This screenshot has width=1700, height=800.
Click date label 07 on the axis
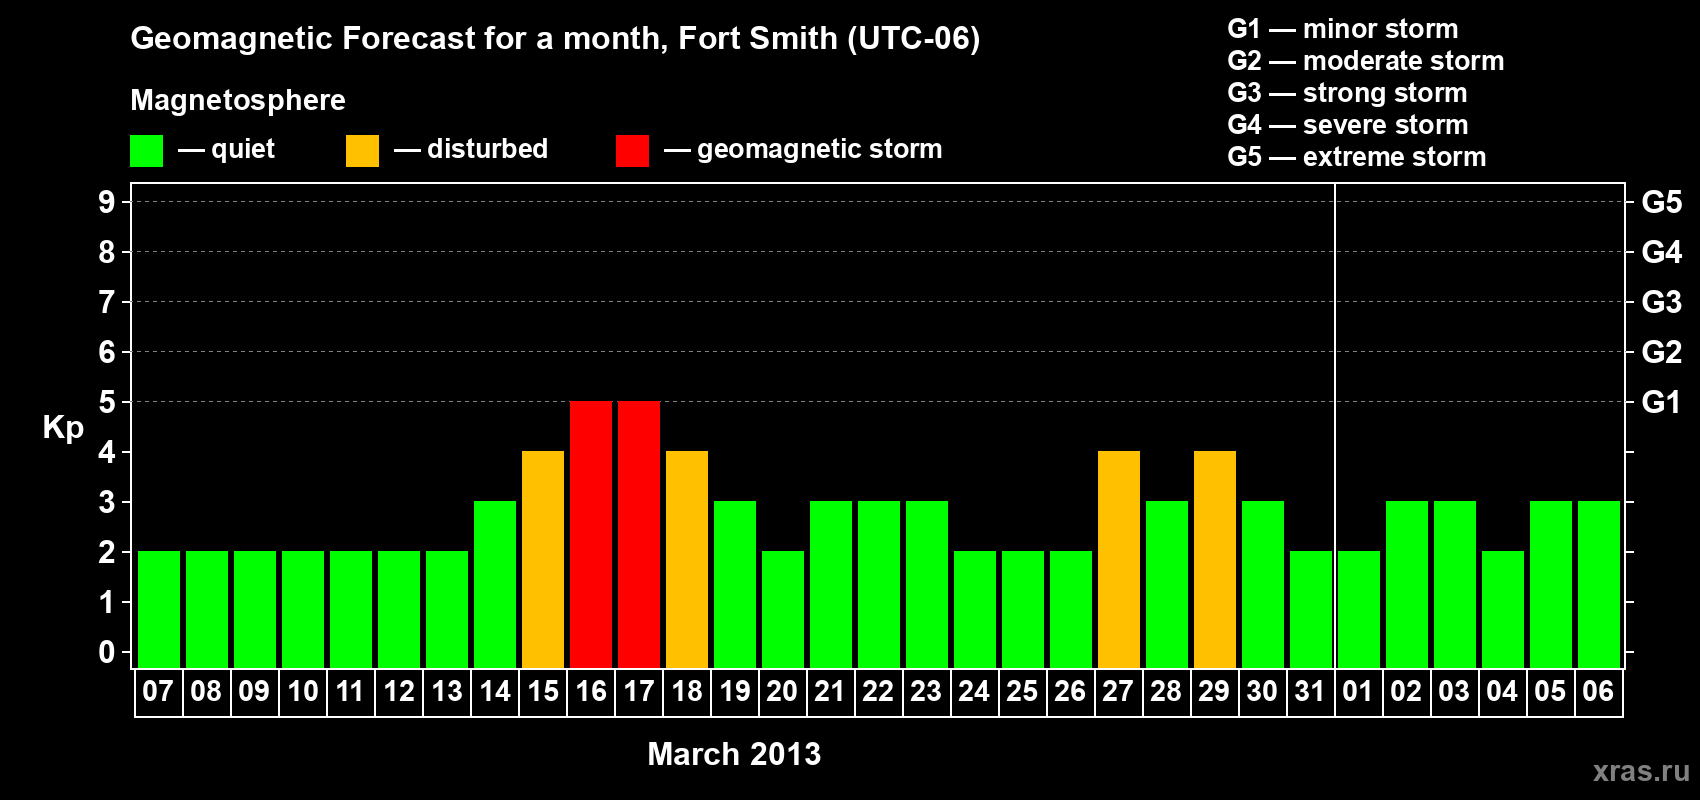coord(158,691)
